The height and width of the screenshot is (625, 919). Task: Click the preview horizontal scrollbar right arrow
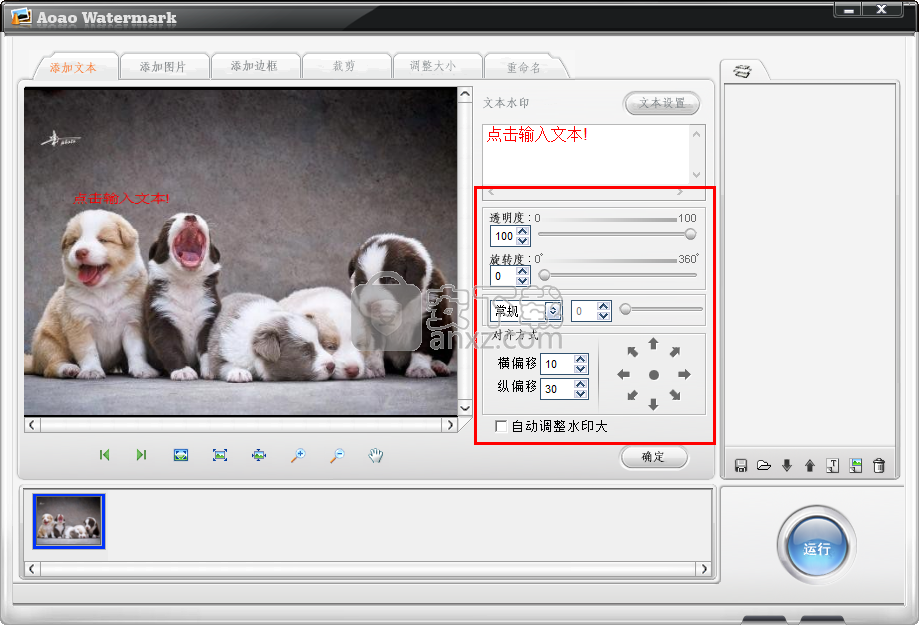click(450, 425)
